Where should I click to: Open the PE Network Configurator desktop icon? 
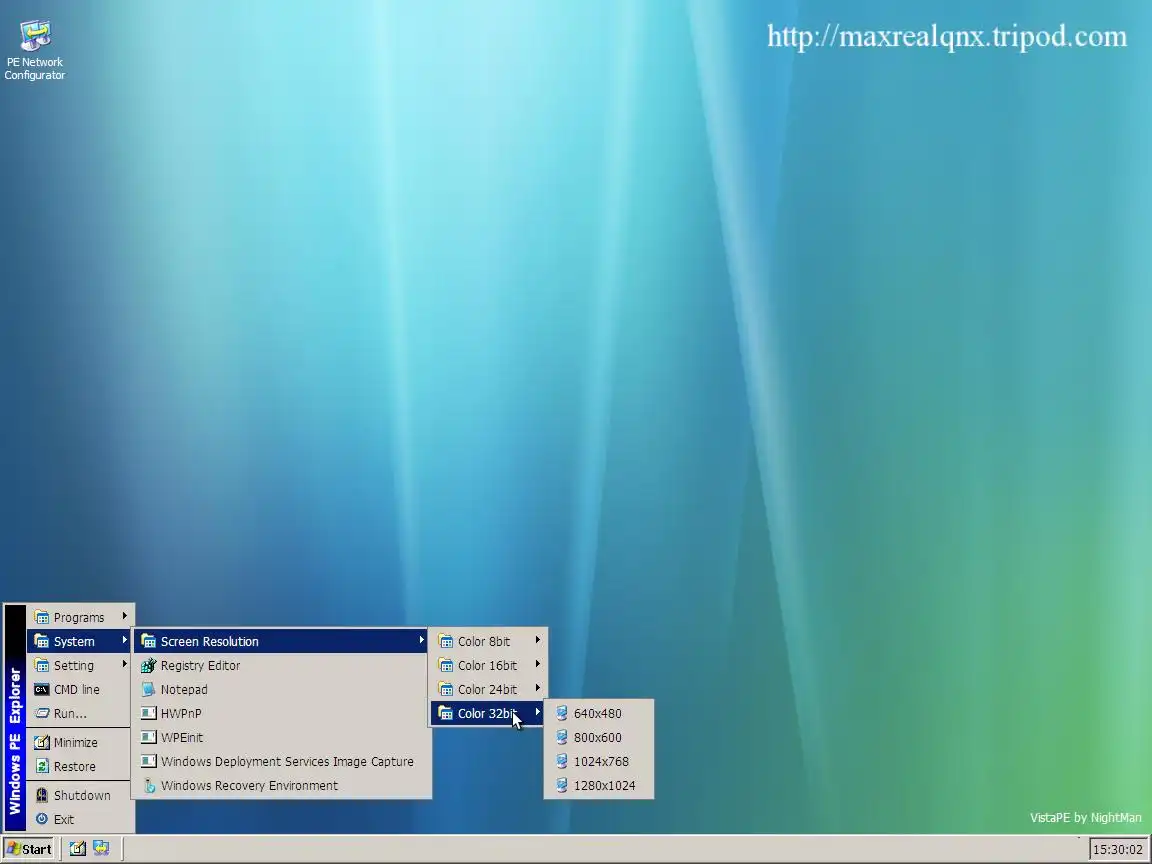pos(35,49)
